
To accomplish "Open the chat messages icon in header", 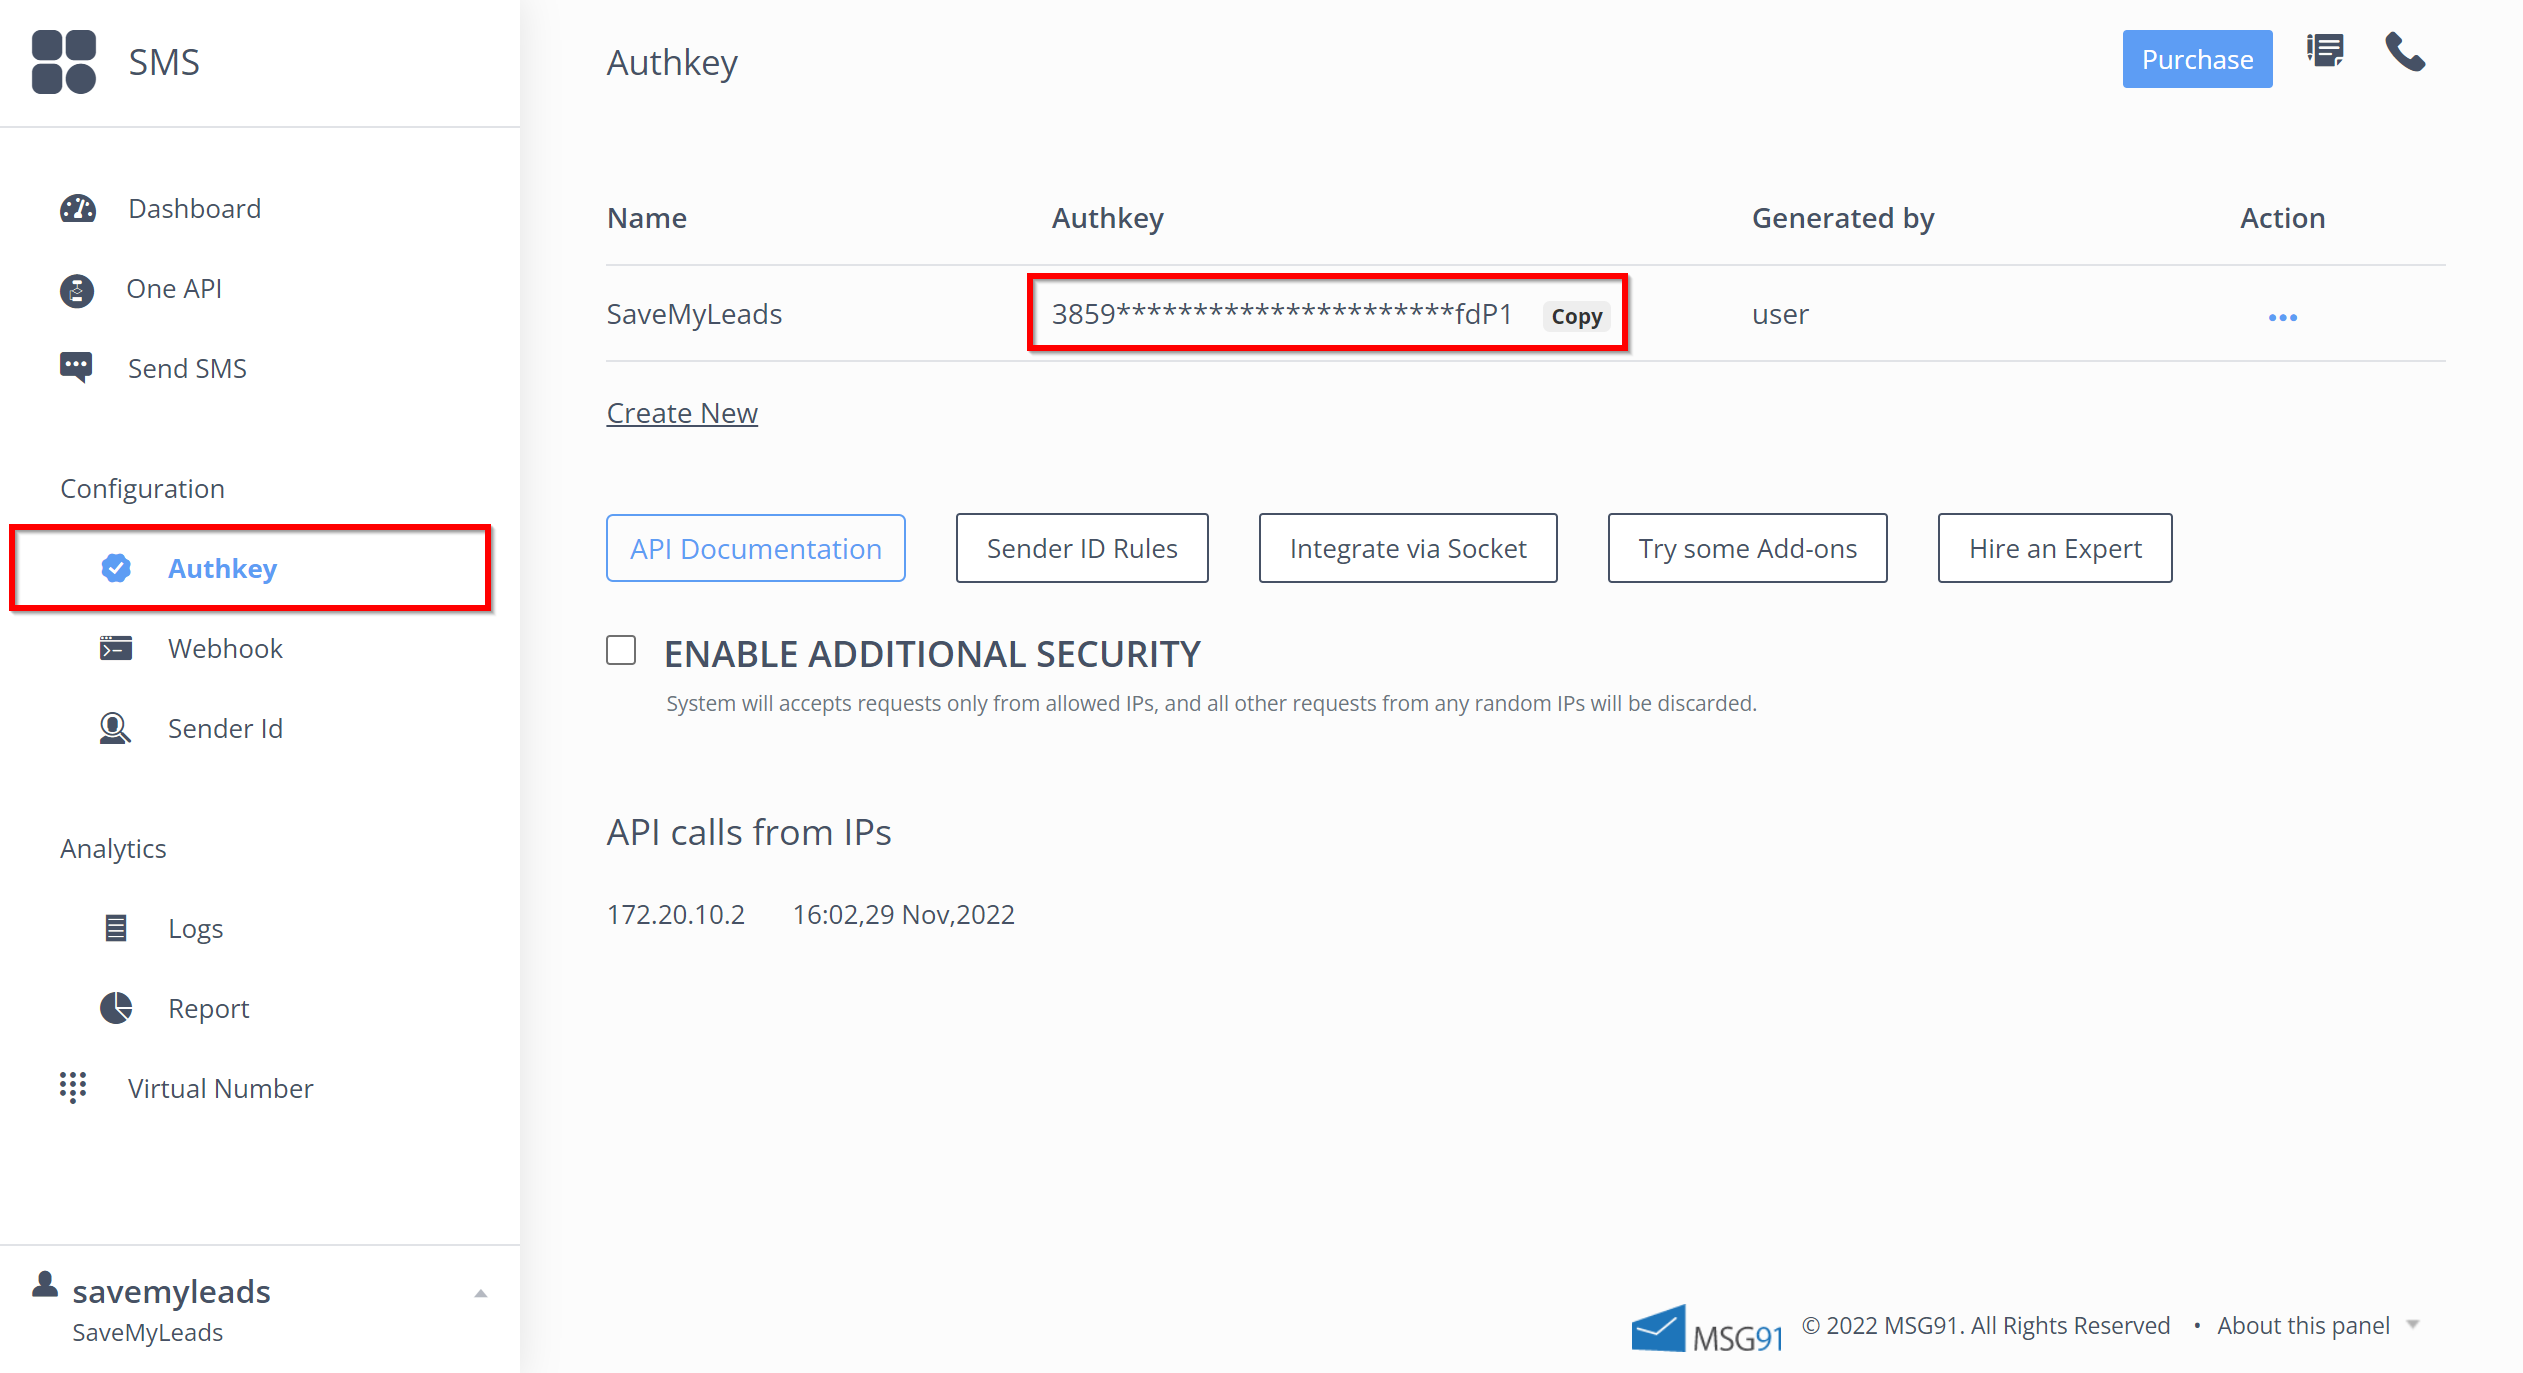I will point(2325,50).
